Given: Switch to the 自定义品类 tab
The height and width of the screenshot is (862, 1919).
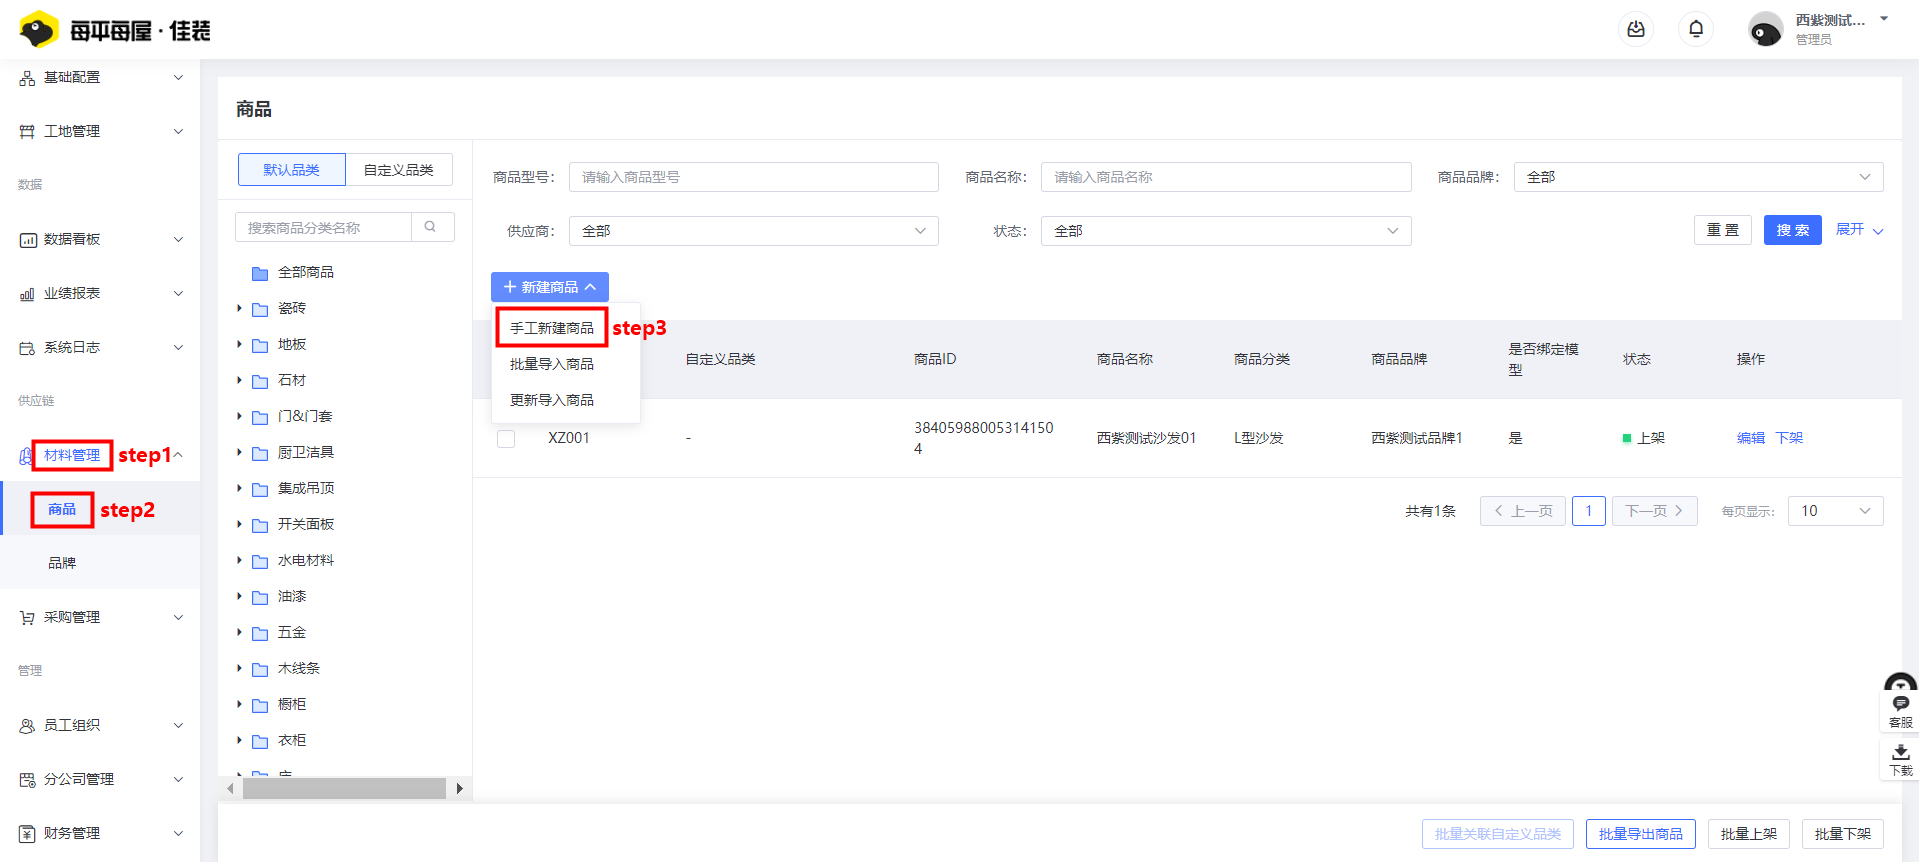Looking at the screenshot, I should click(x=399, y=170).
